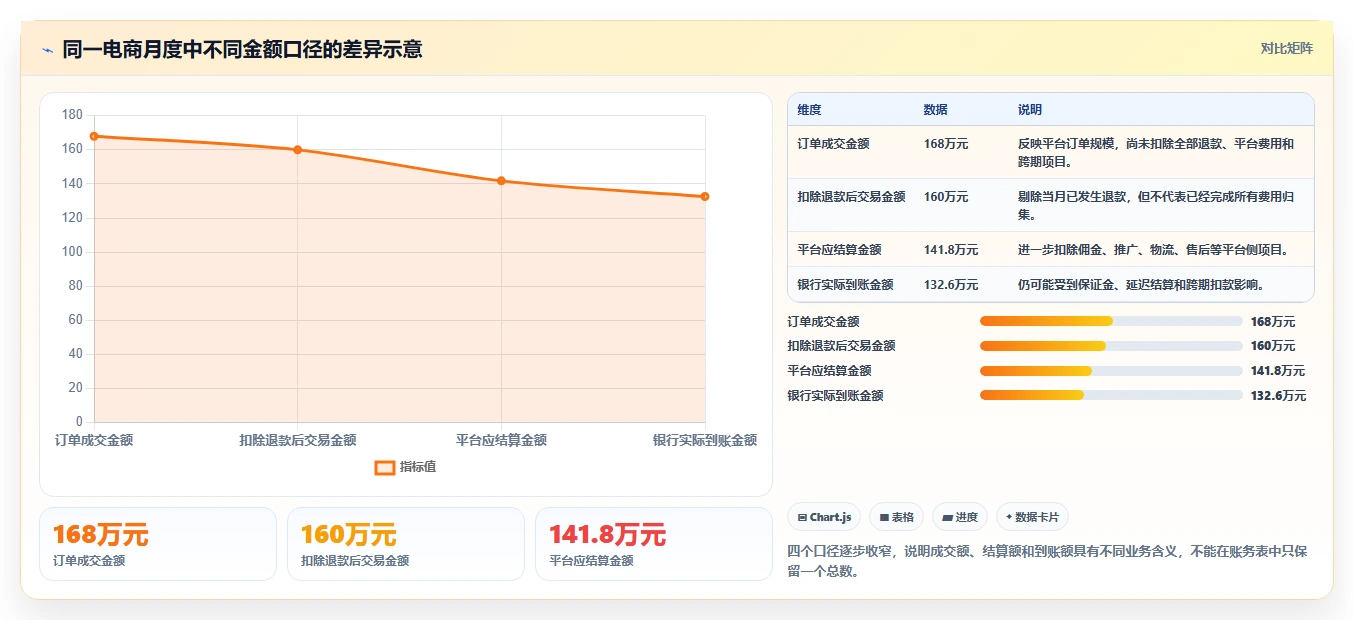
Task: Click the 订单成交金额 data point on chart
Action: pyautogui.click(x=94, y=136)
